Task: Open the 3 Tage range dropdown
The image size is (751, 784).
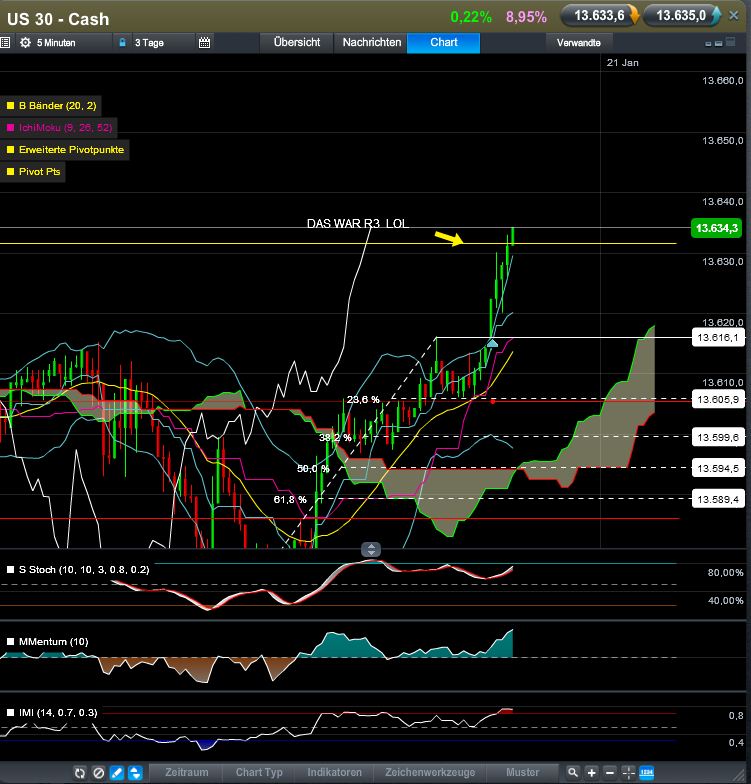Action: pos(150,43)
